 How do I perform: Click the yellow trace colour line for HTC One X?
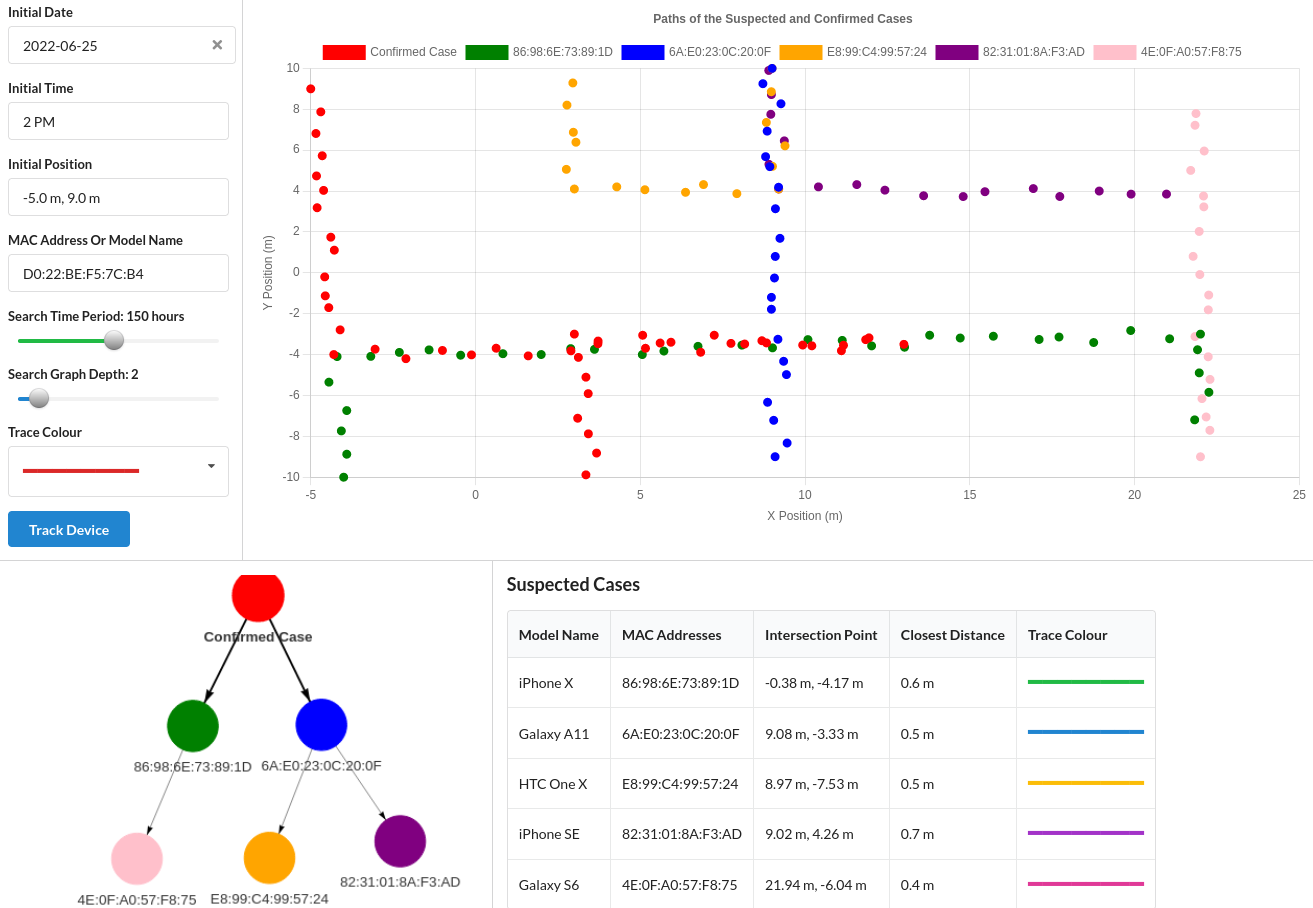[1086, 782]
